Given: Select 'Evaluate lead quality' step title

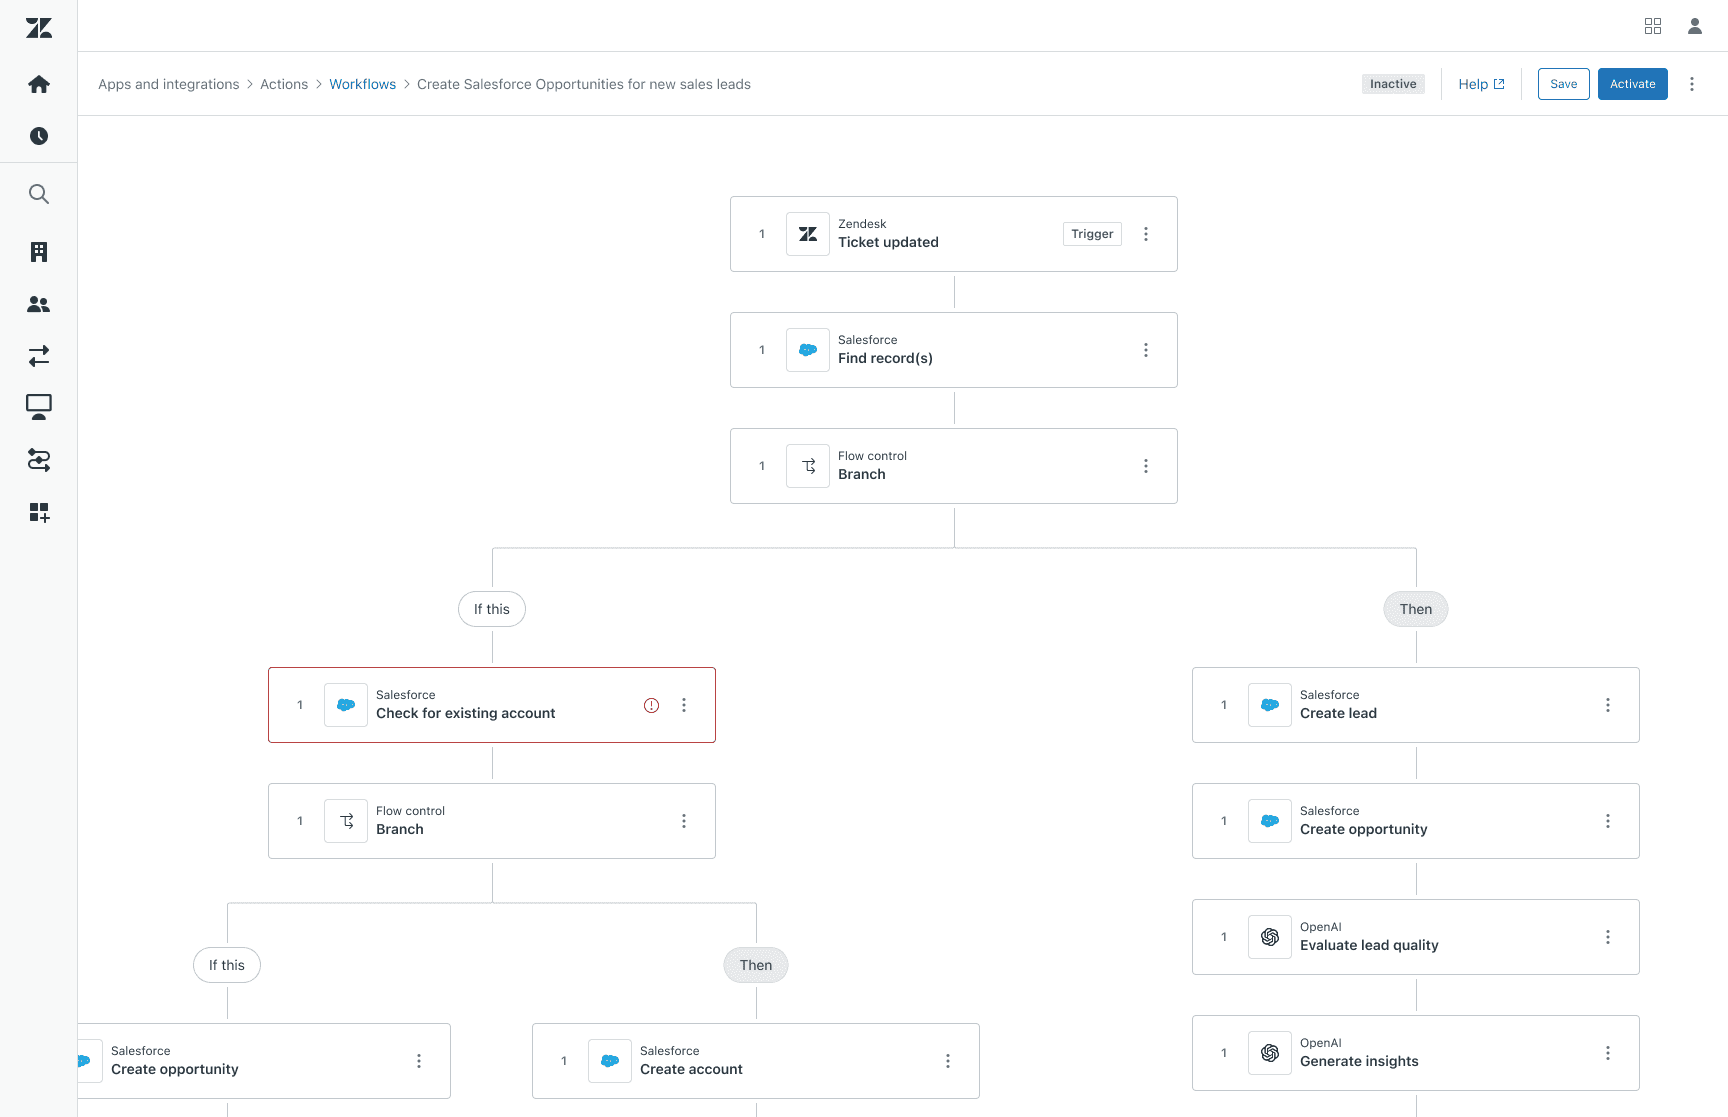Looking at the screenshot, I should pos(1369,945).
